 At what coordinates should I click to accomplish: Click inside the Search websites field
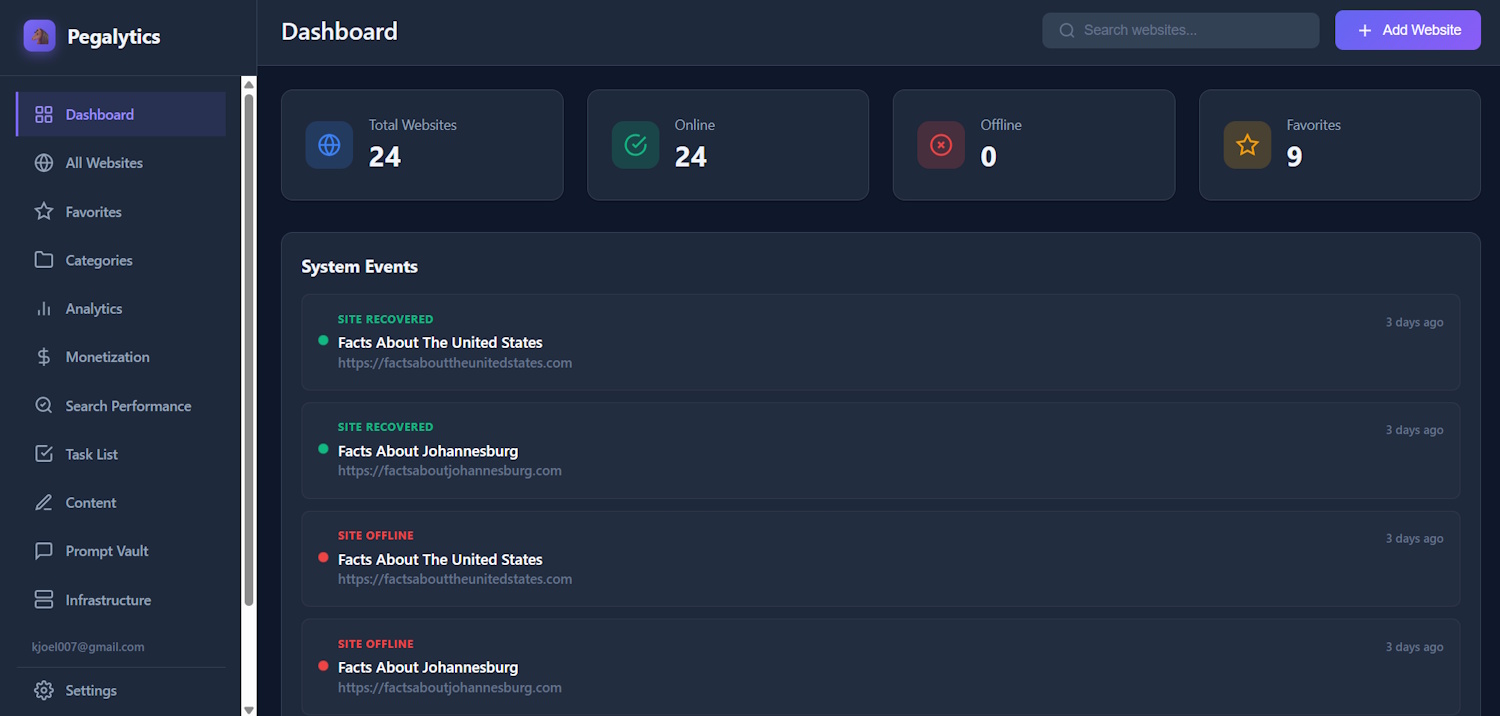[1180, 30]
